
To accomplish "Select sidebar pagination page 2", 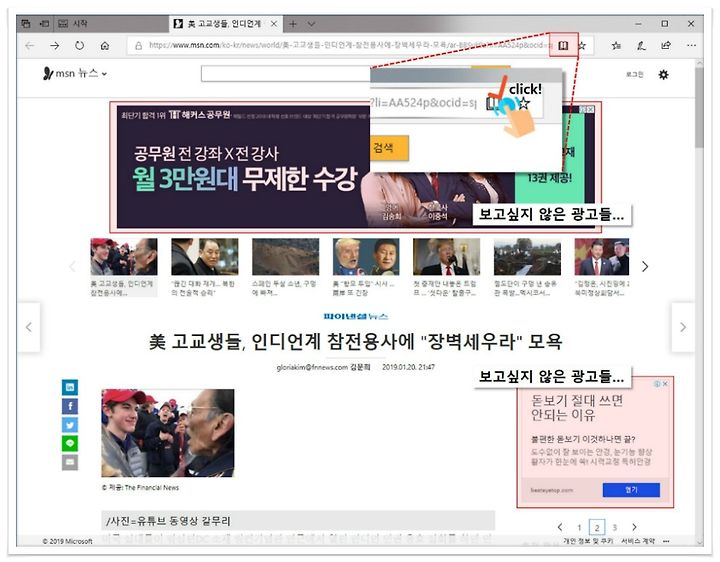I will coord(596,528).
